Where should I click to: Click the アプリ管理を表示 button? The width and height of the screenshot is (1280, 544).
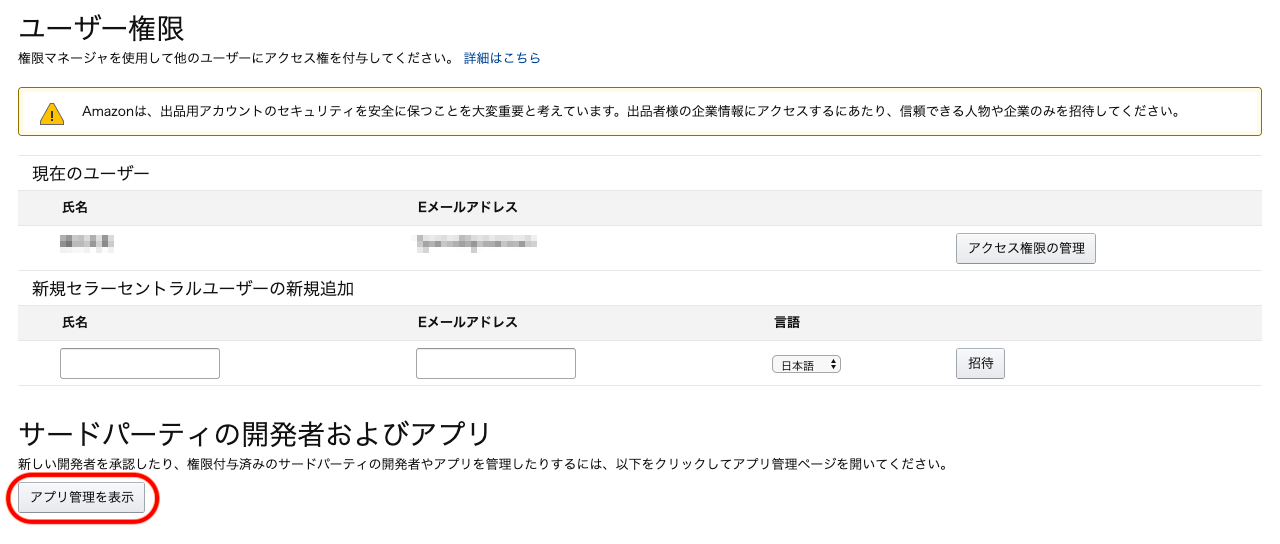coord(82,497)
